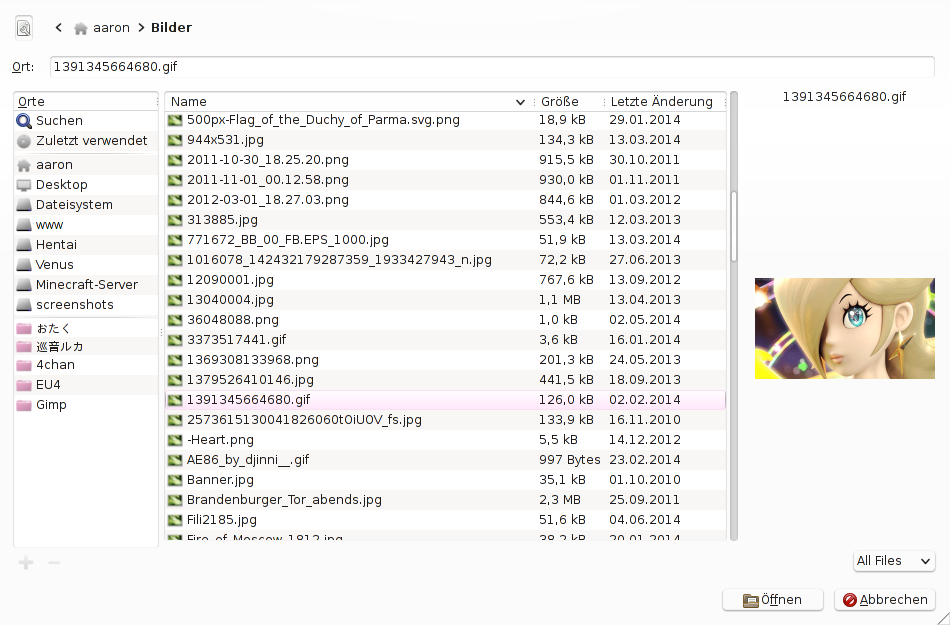The image size is (950, 625).
Task: Select the aaron home place
Action: (x=85, y=165)
